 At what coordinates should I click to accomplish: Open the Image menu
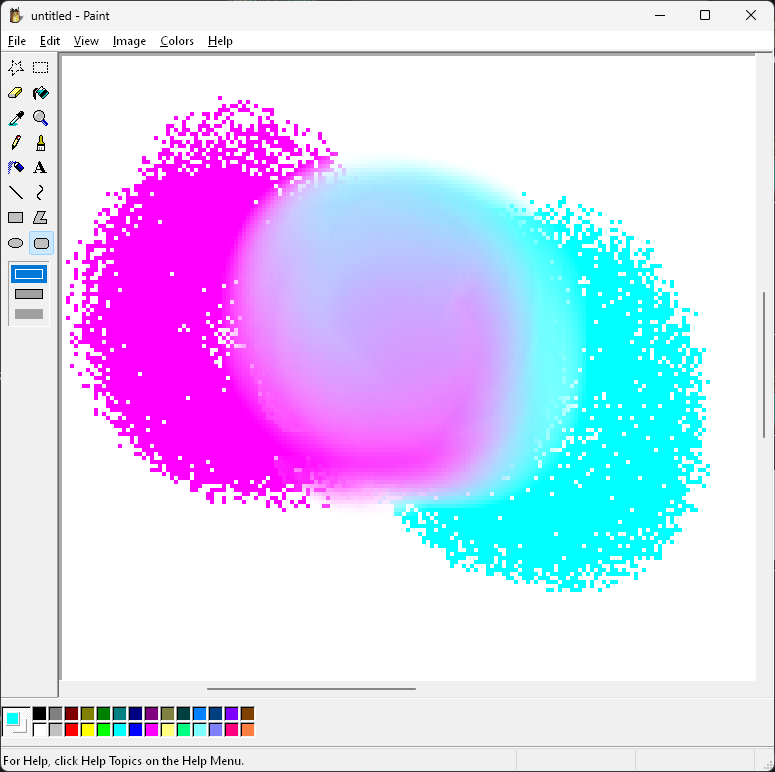point(129,41)
